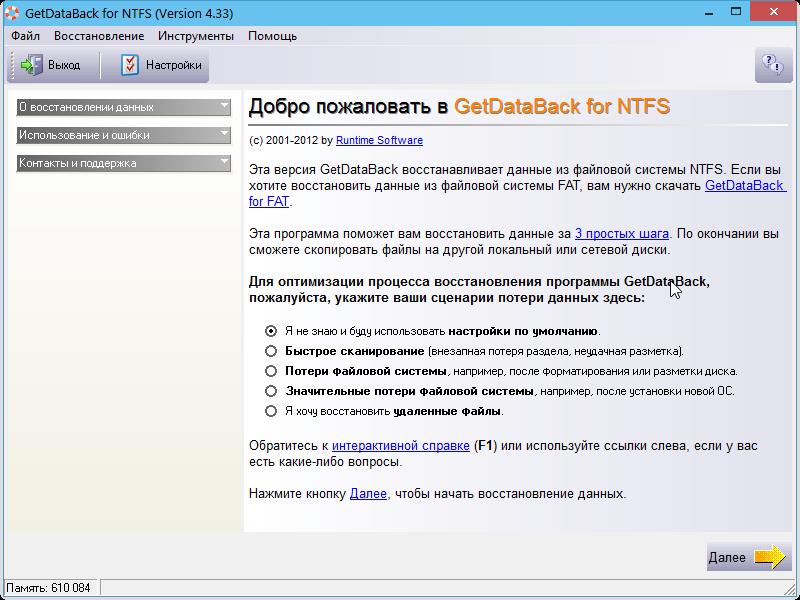
Task: Select настройки по умолчанию radio option
Action: (x=271, y=331)
